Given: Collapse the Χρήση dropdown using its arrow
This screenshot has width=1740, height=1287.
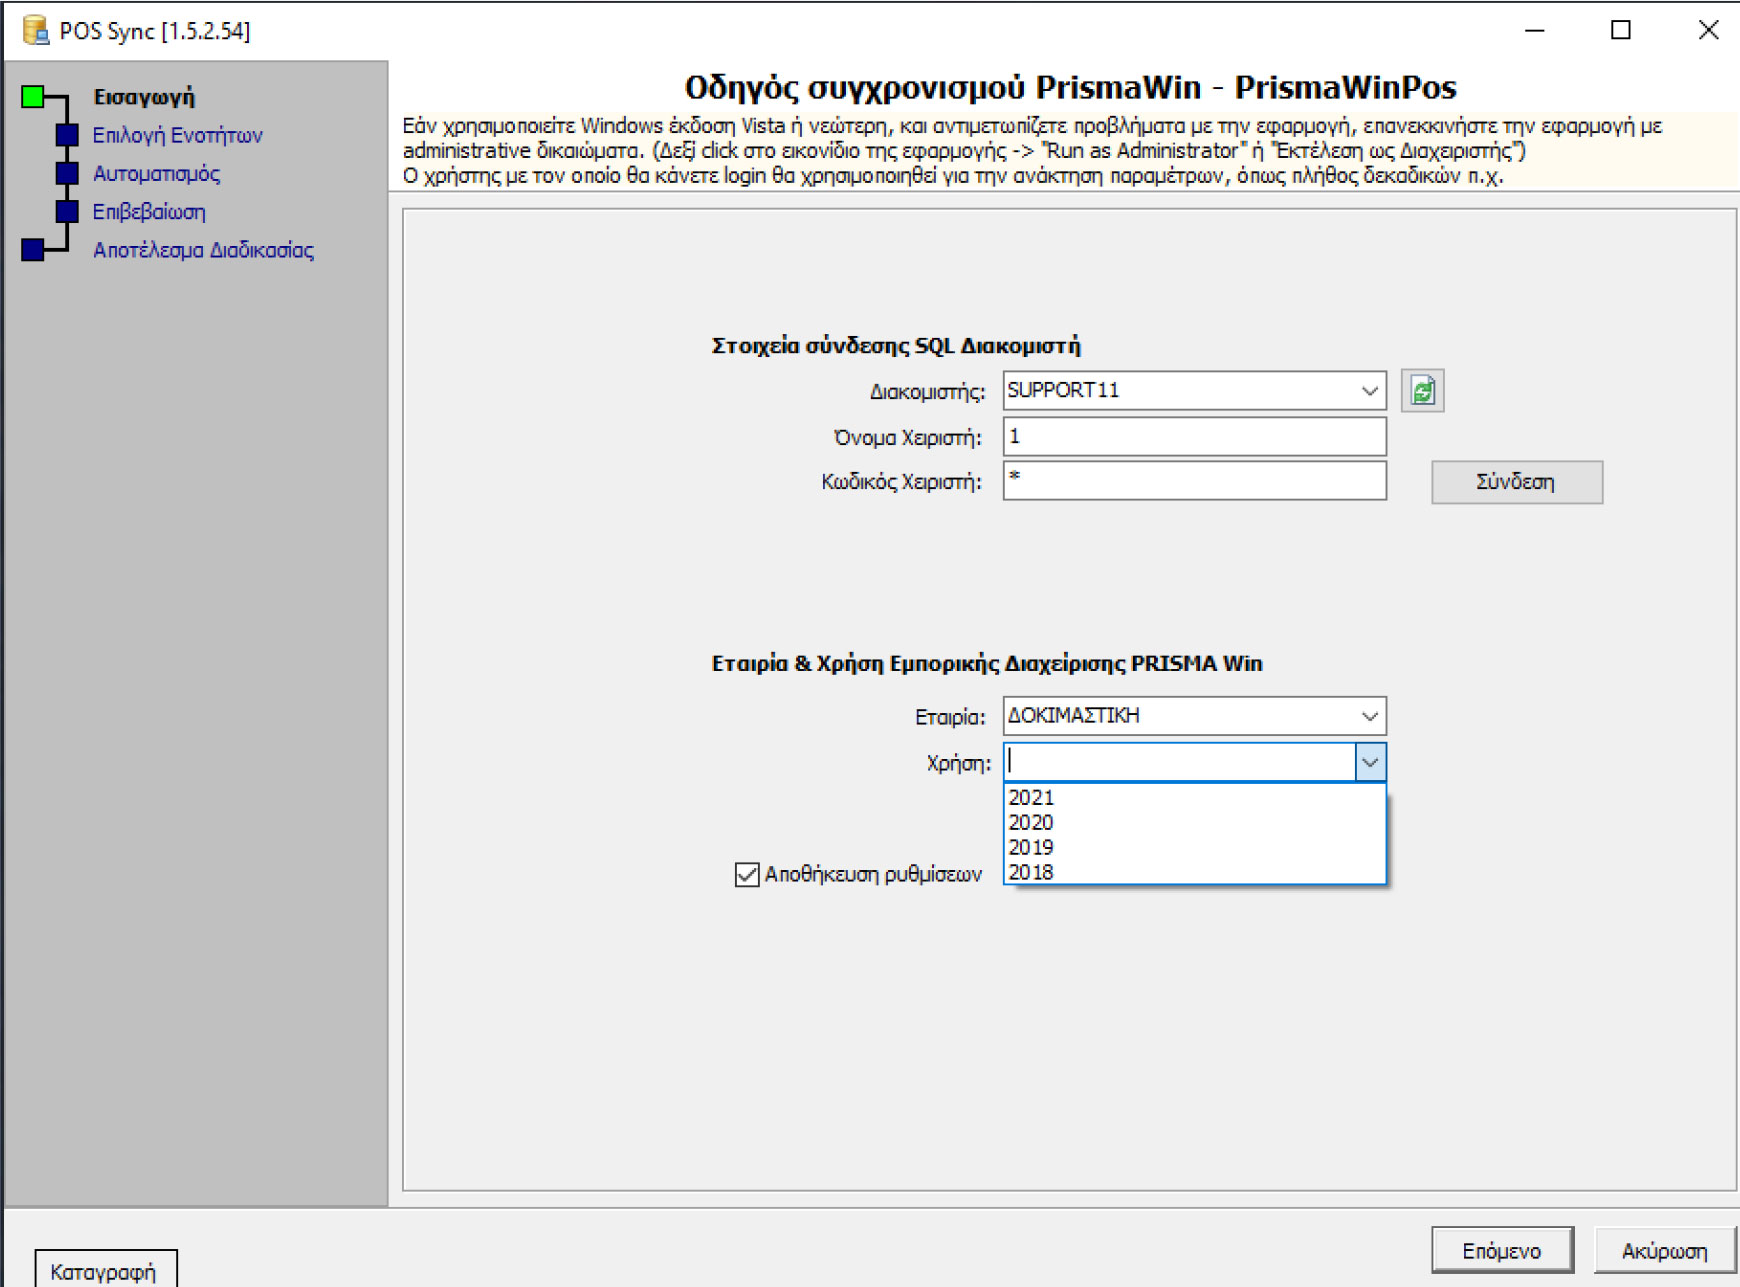Looking at the screenshot, I should [1370, 763].
